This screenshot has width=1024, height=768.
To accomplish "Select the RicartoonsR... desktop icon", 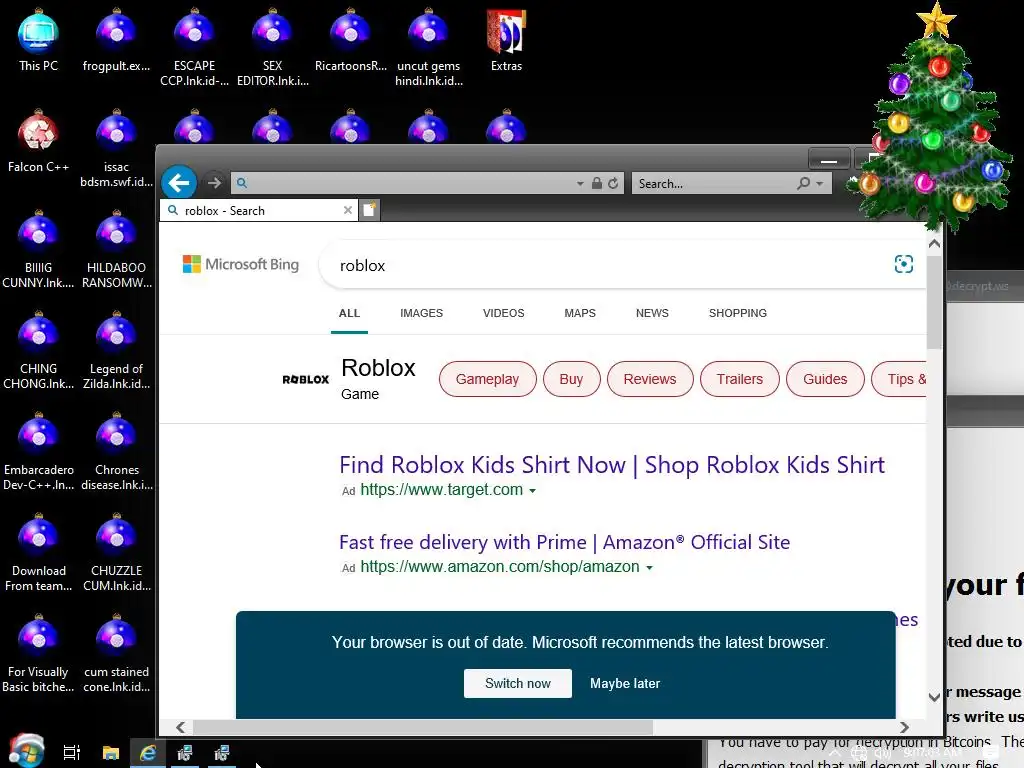I will click(x=351, y=40).
